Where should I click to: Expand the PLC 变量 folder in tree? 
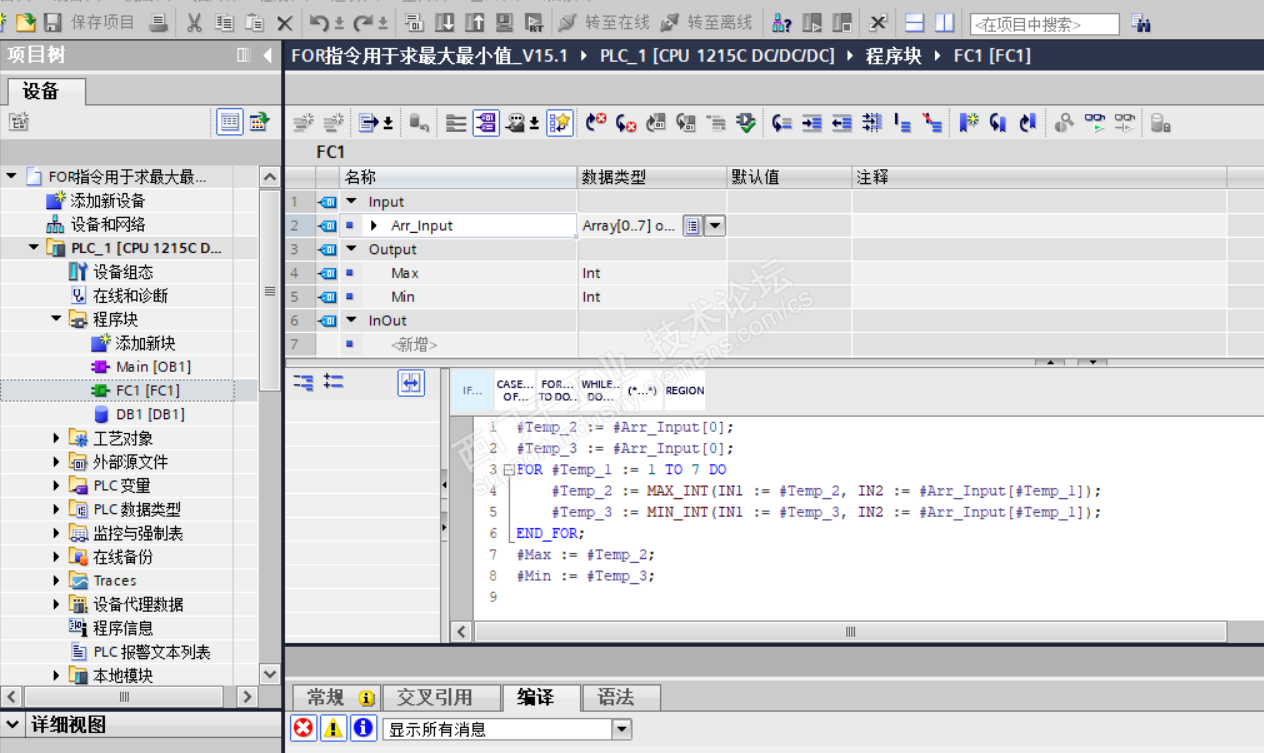tap(57, 486)
